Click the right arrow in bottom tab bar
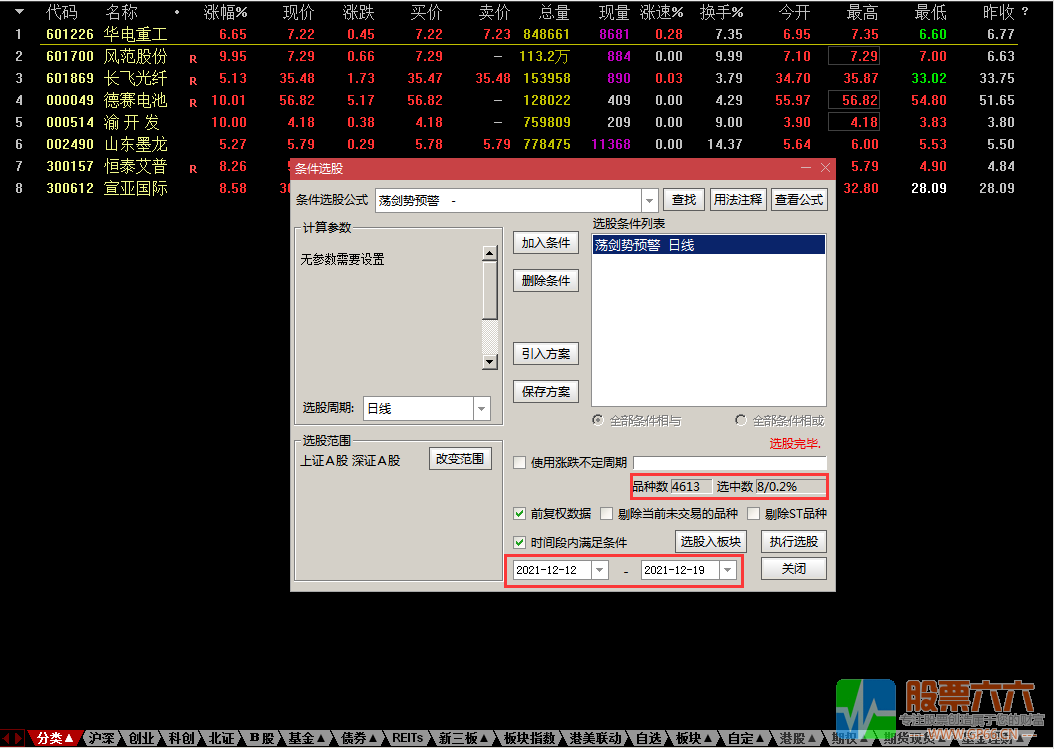1054x749 pixels. [18, 738]
